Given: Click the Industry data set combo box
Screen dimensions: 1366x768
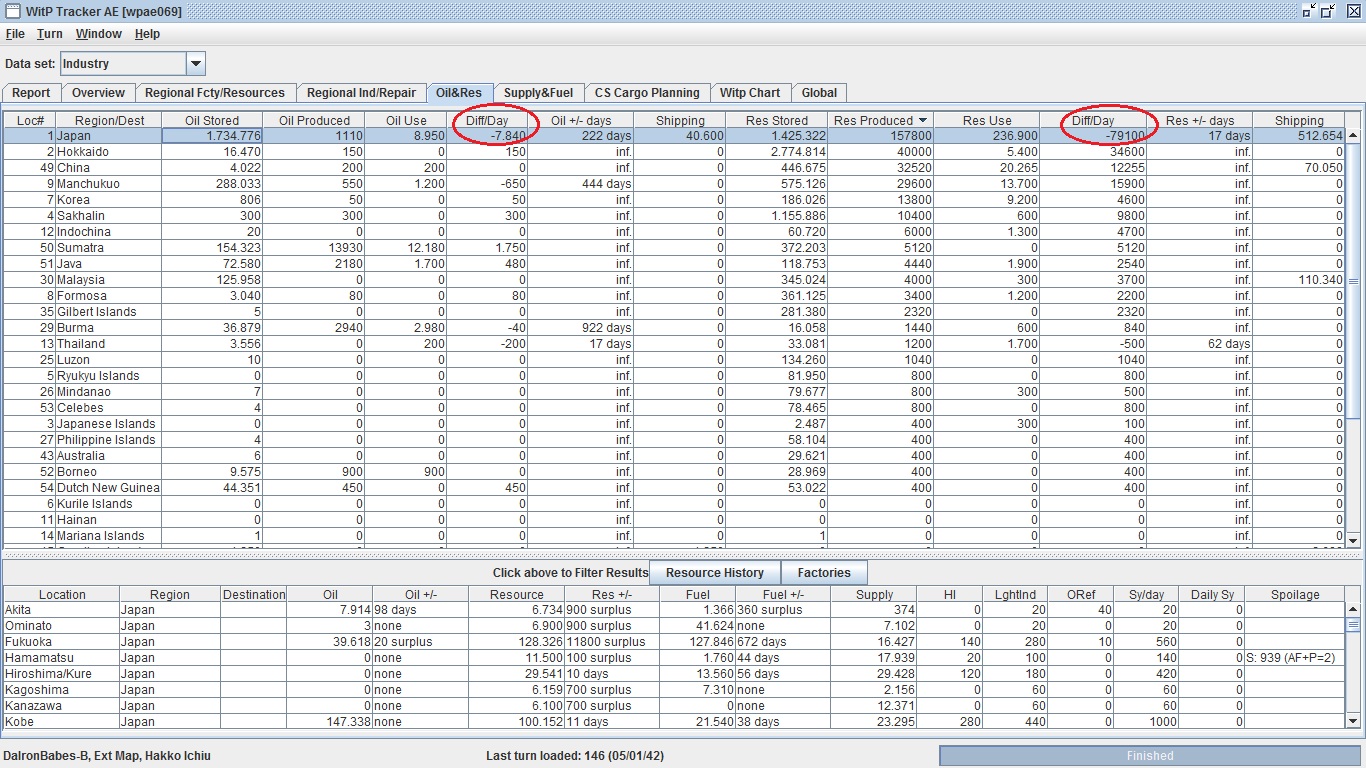Looking at the screenshot, I should pyautogui.click(x=132, y=64).
